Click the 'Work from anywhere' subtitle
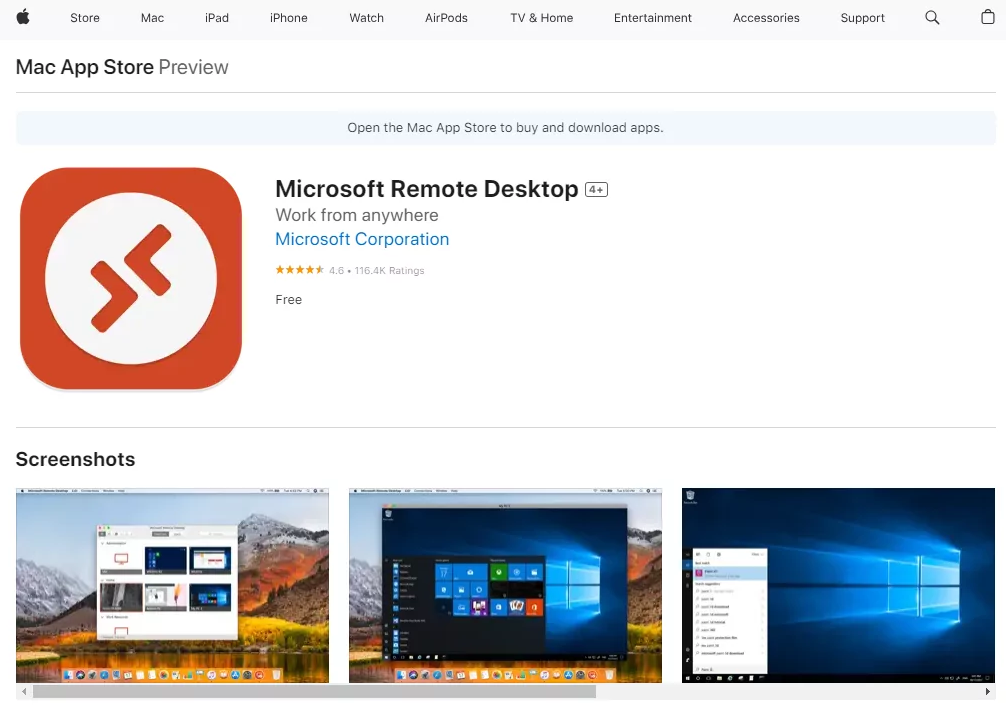The width and height of the screenshot is (1006, 706). tap(357, 215)
